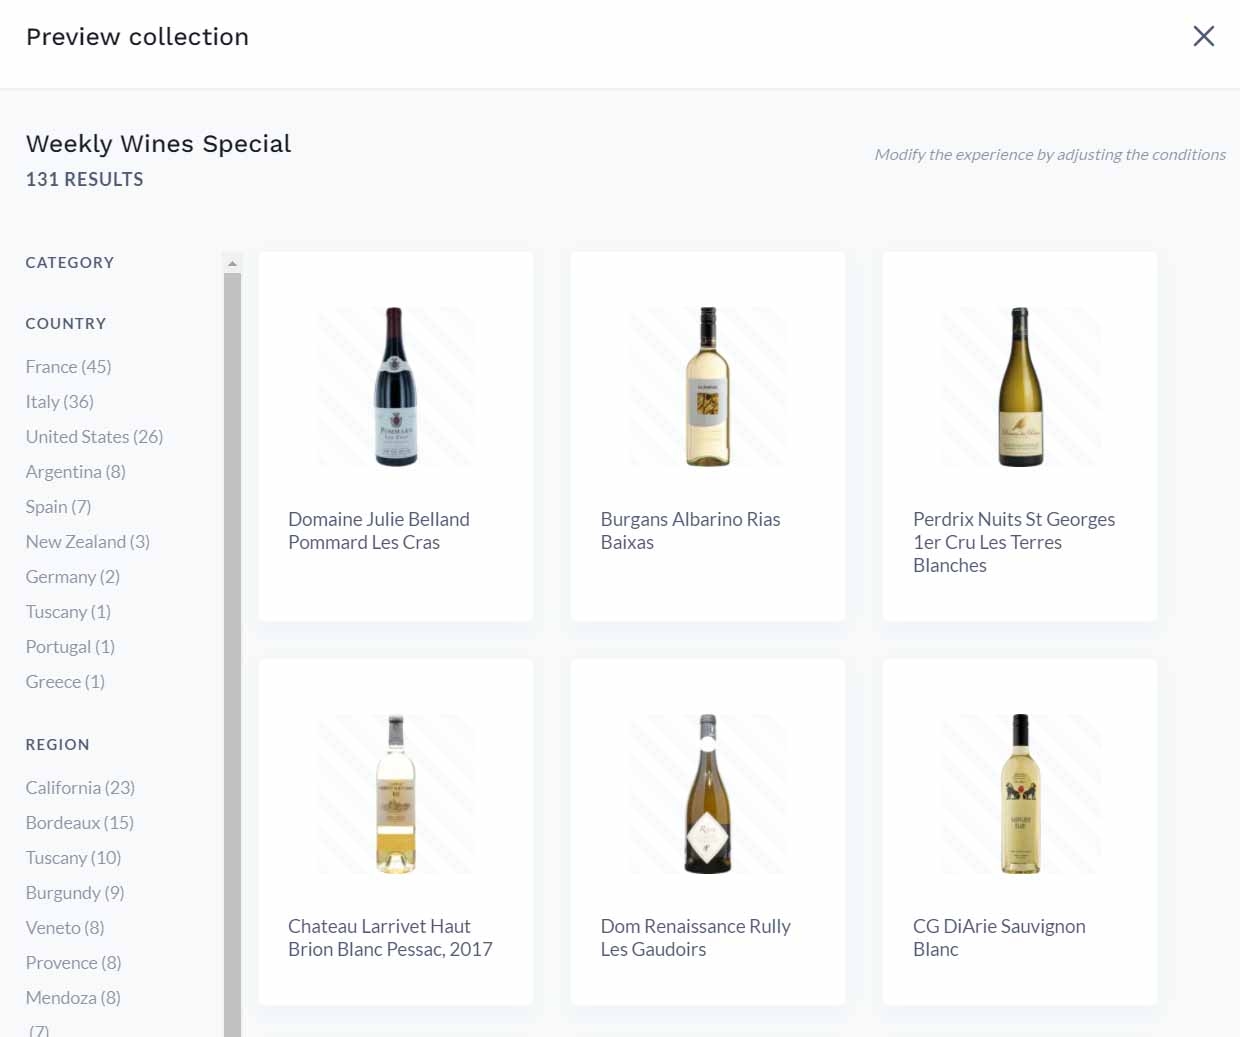Click Dom Renaissance Rully Les Gaudoirs title
The image size is (1240, 1037).
(696, 938)
